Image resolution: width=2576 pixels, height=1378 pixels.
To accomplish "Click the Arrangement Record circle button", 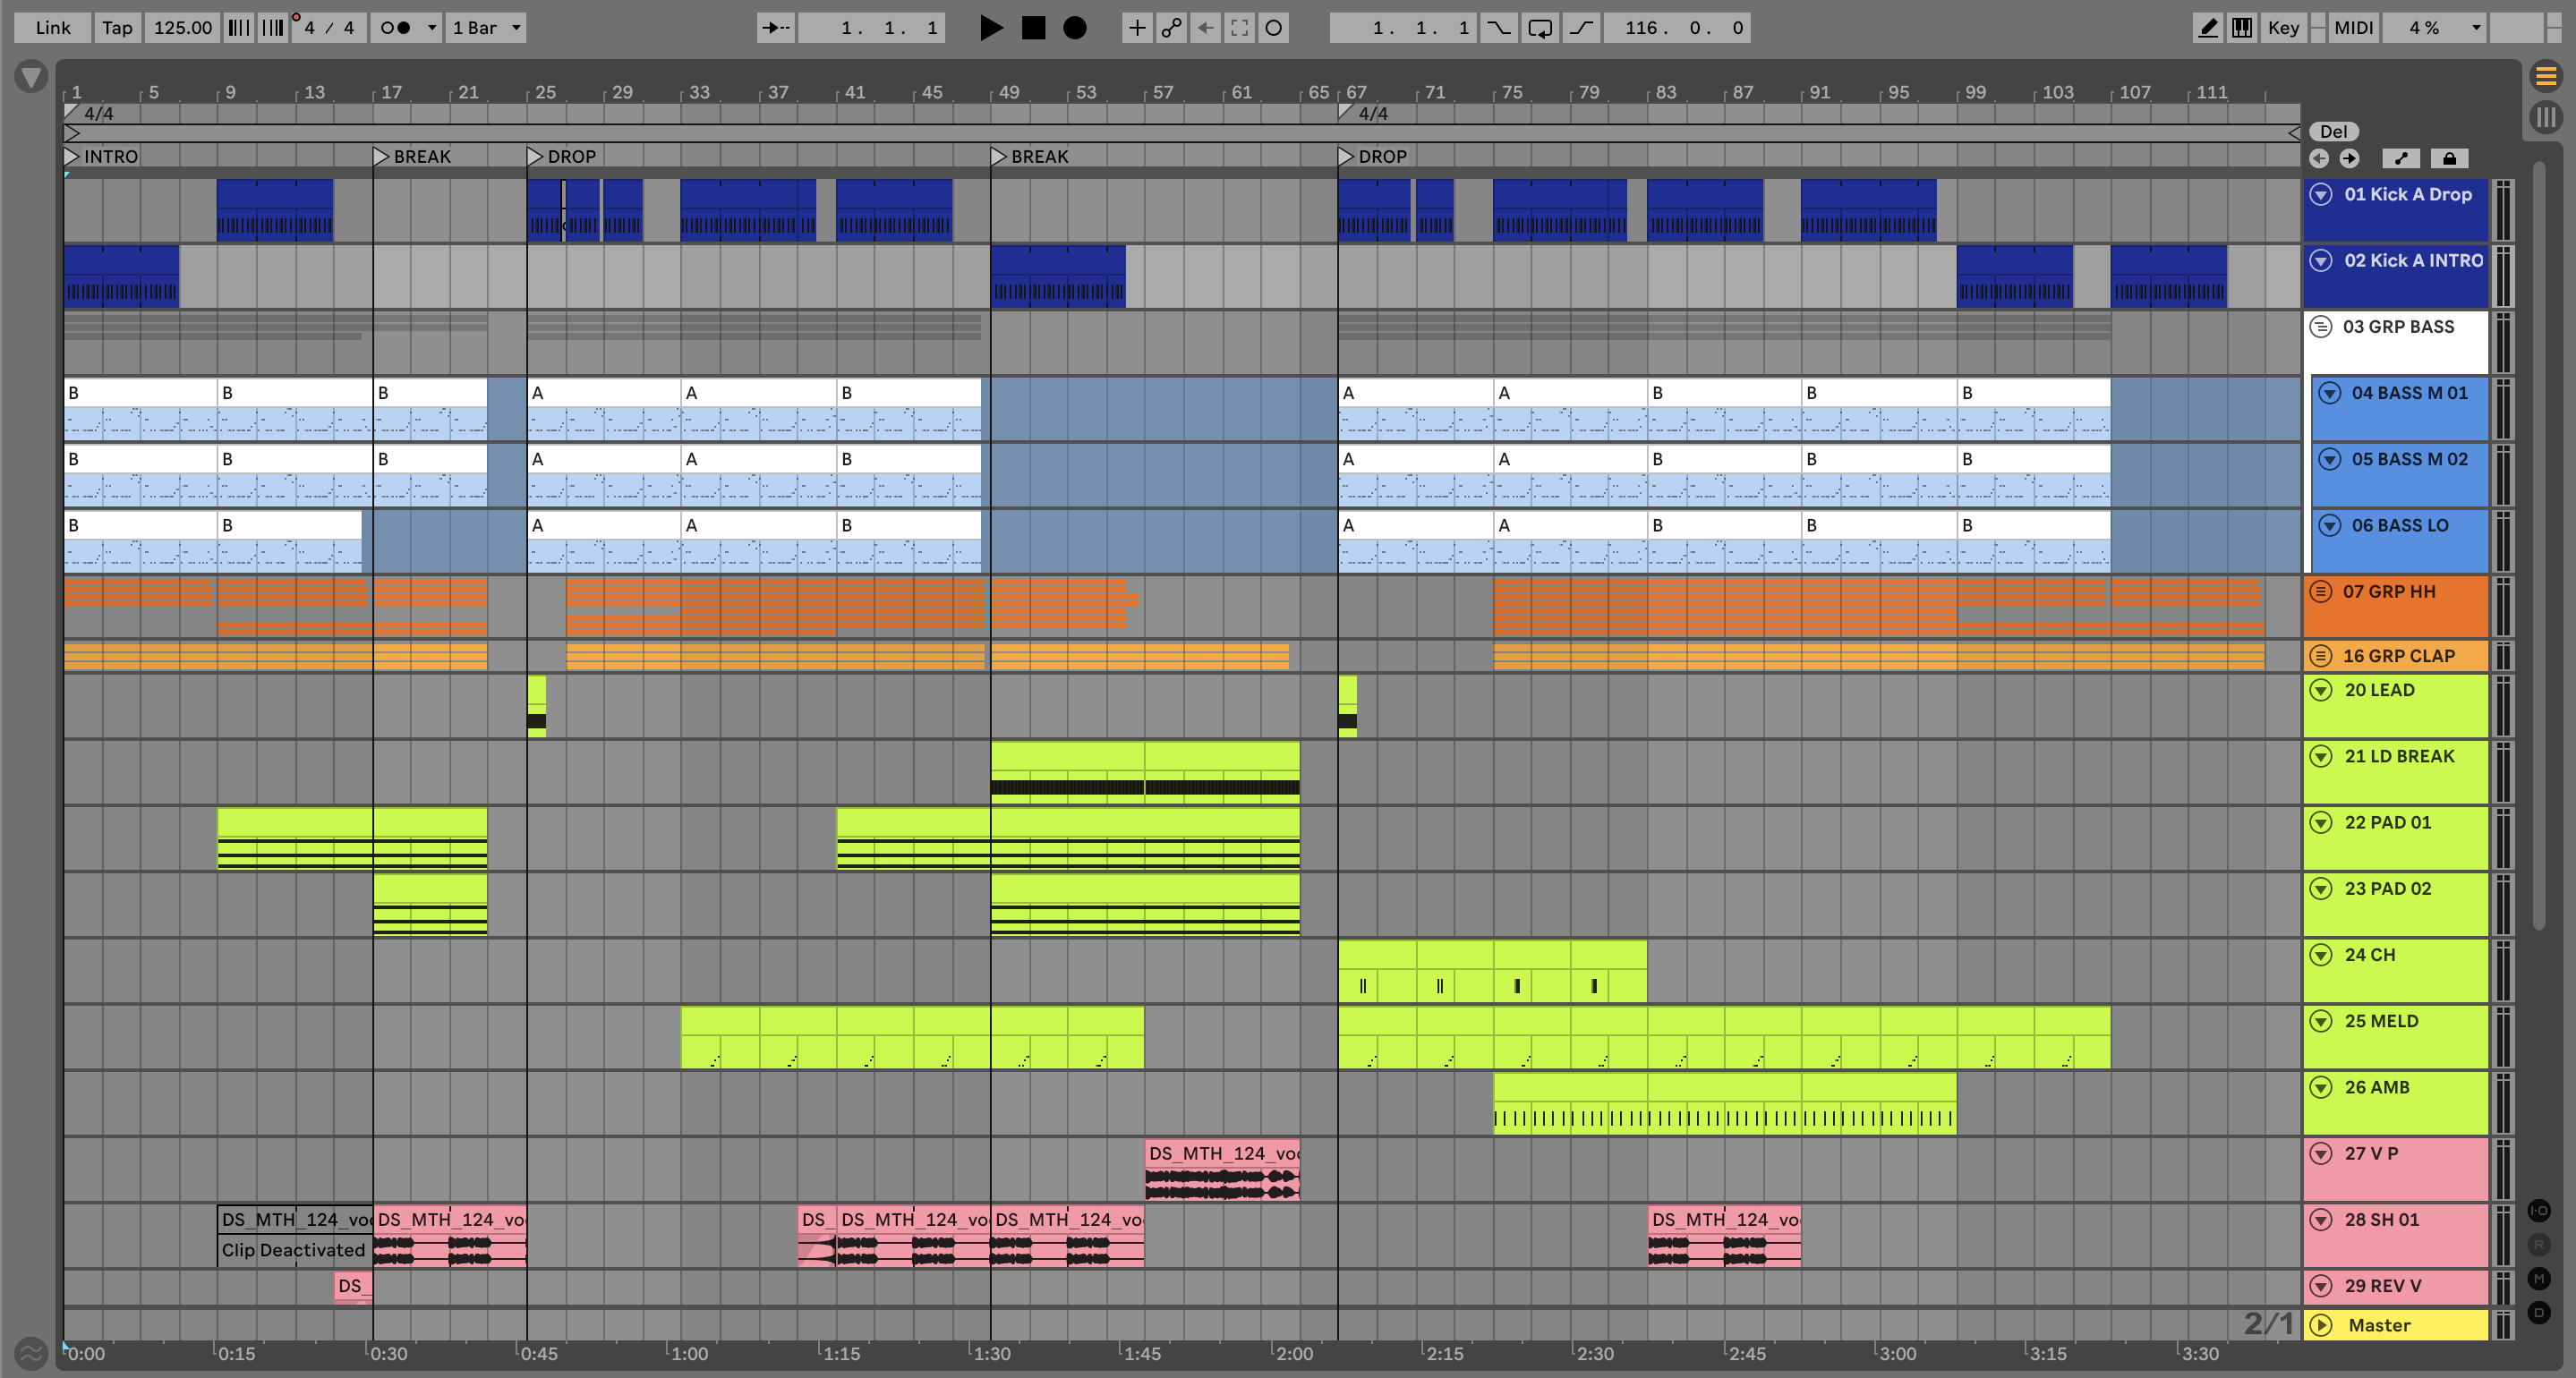I will (1074, 27).
